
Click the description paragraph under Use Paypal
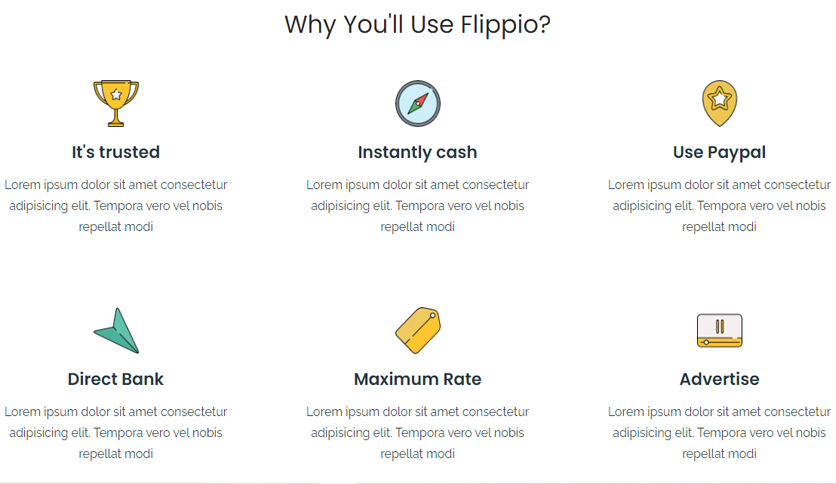(719, 206)
